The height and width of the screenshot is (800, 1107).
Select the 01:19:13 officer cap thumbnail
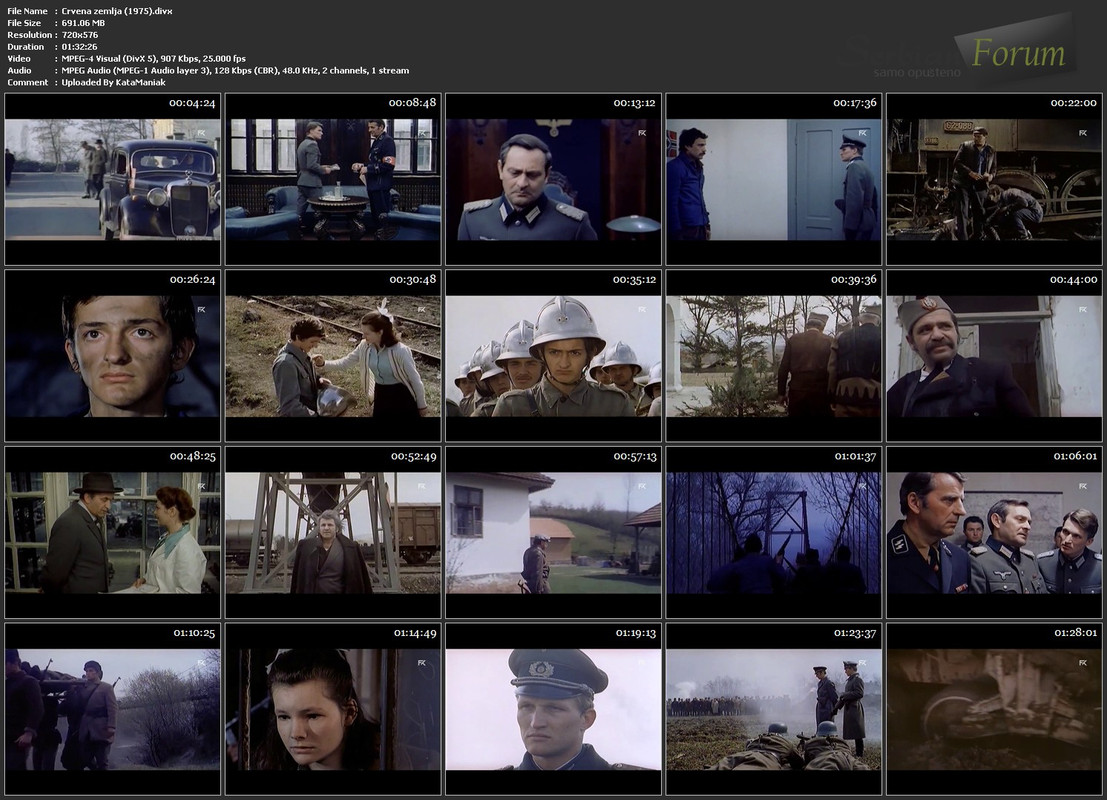(x=553, y=709)
